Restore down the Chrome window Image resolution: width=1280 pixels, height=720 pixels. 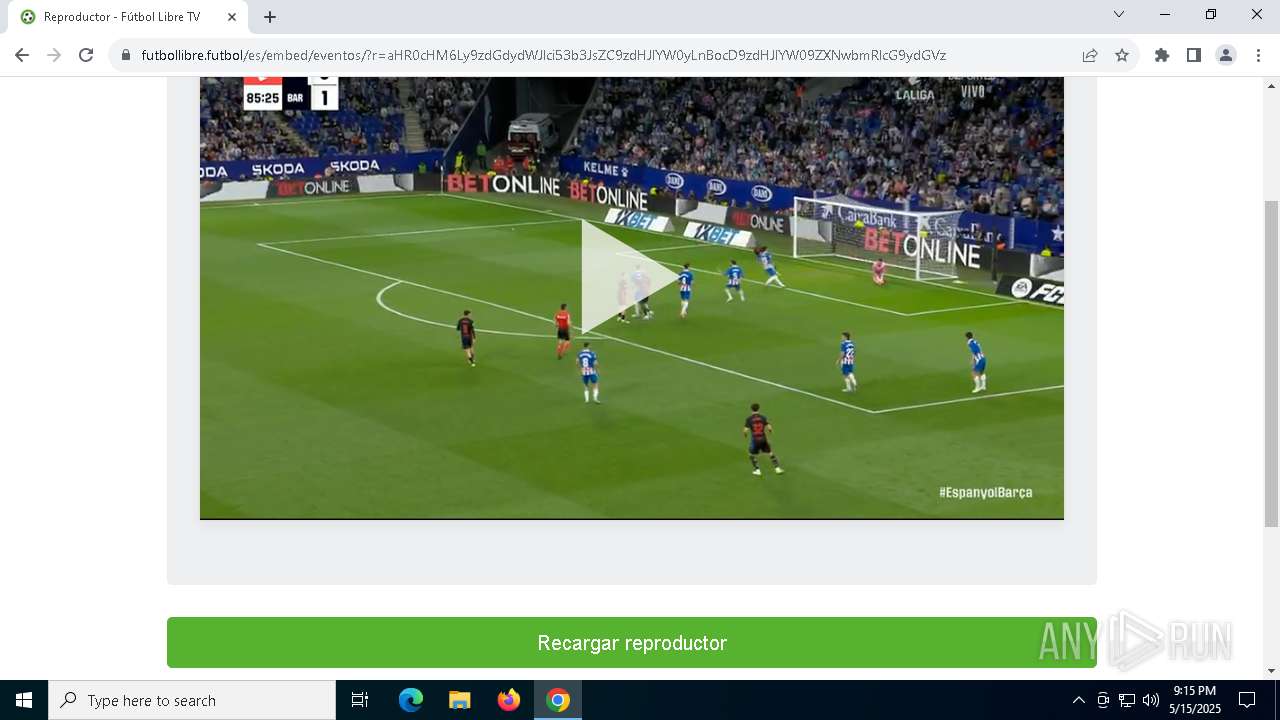click(1211, 14)
